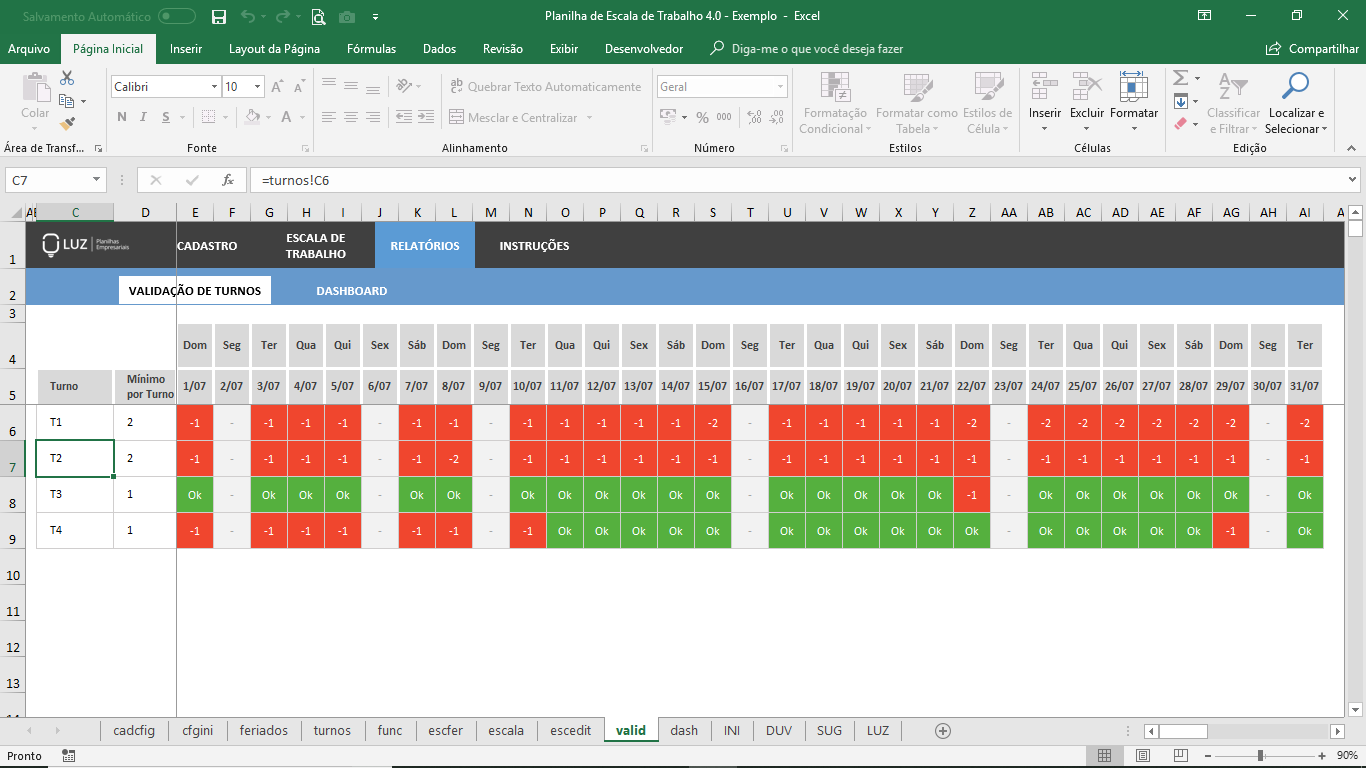
Task: Click the Copy icon in clipboard group
Action: [67, 101]
